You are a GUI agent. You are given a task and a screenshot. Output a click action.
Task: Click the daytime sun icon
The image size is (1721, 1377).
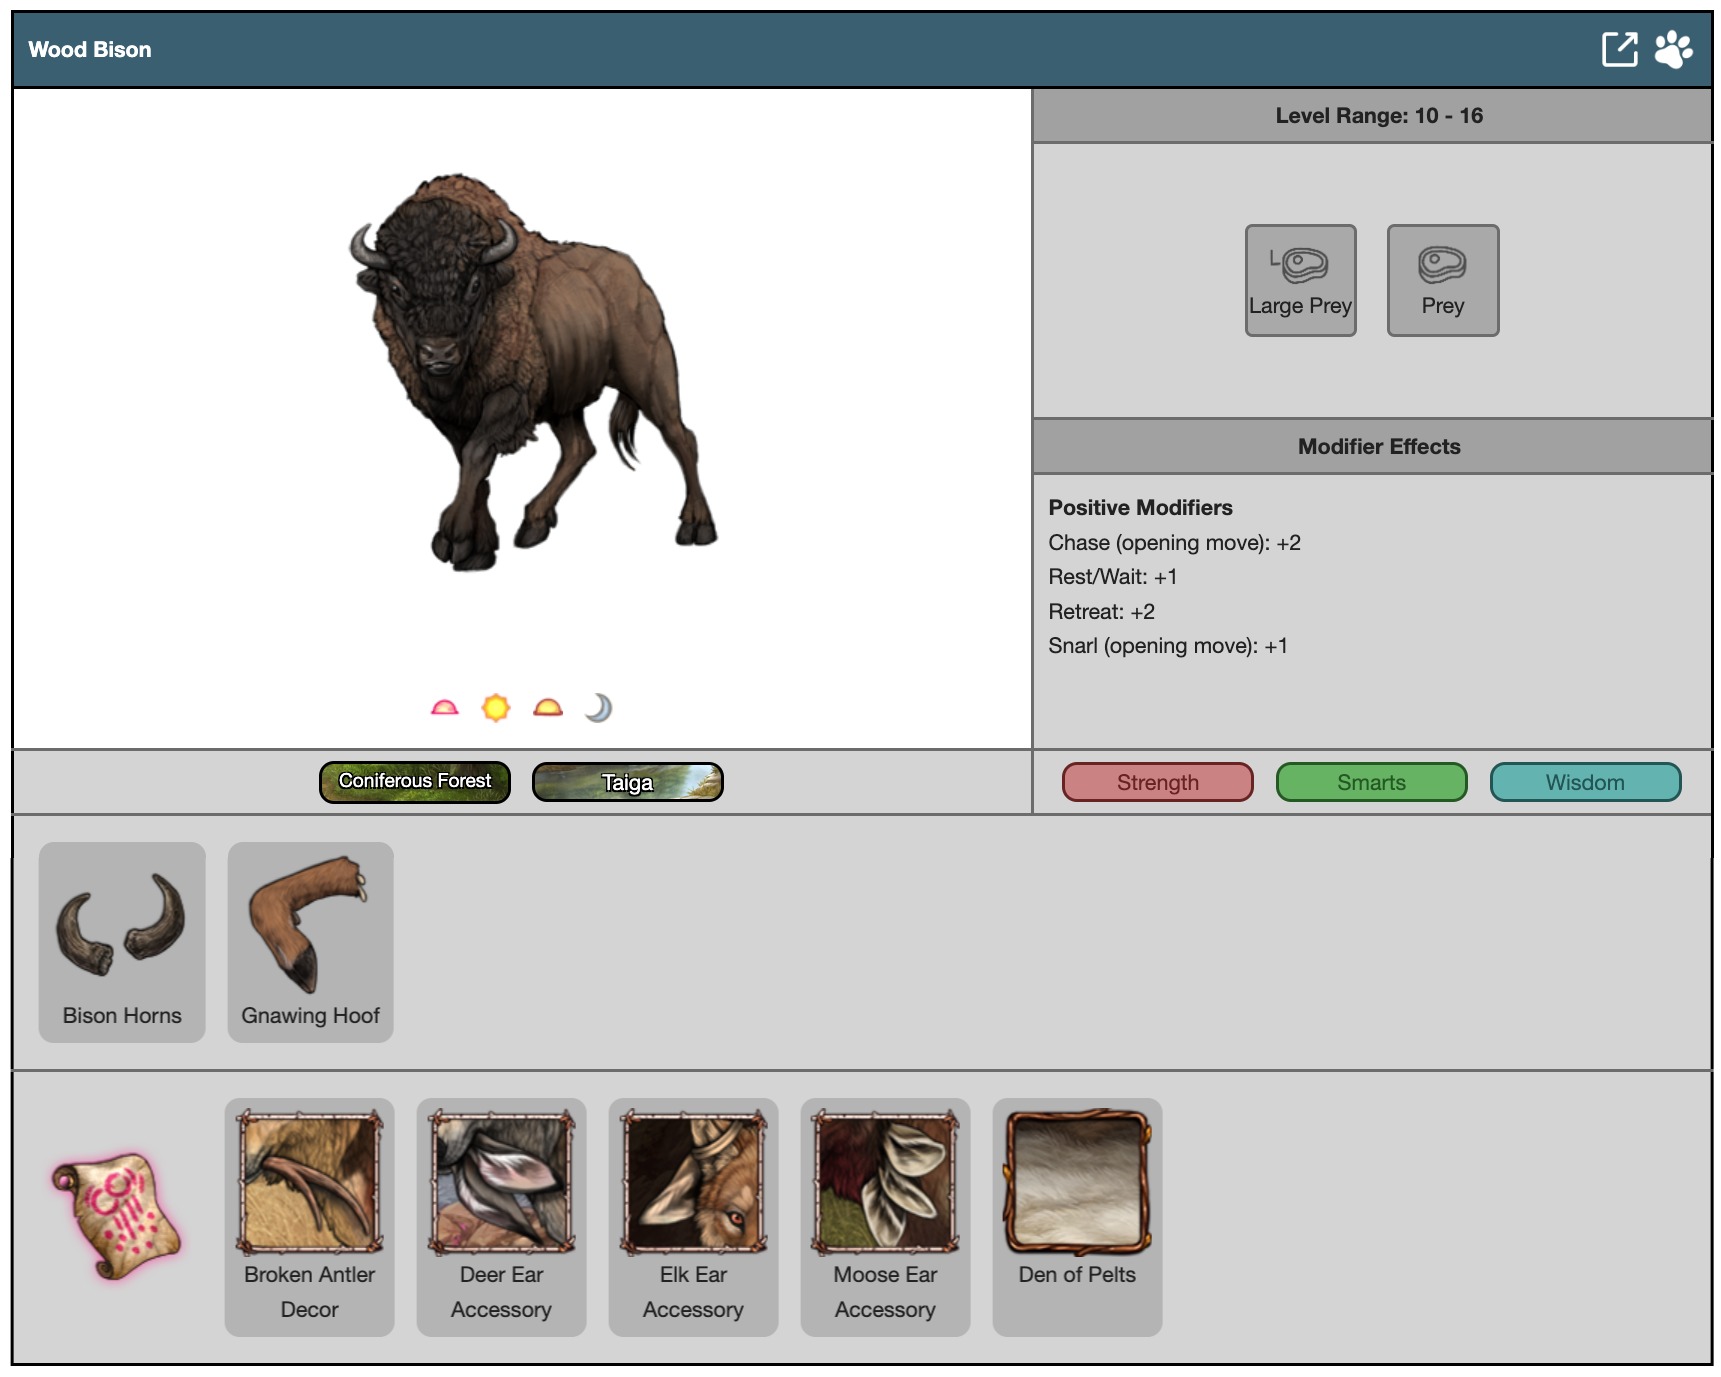coord(496,708)
